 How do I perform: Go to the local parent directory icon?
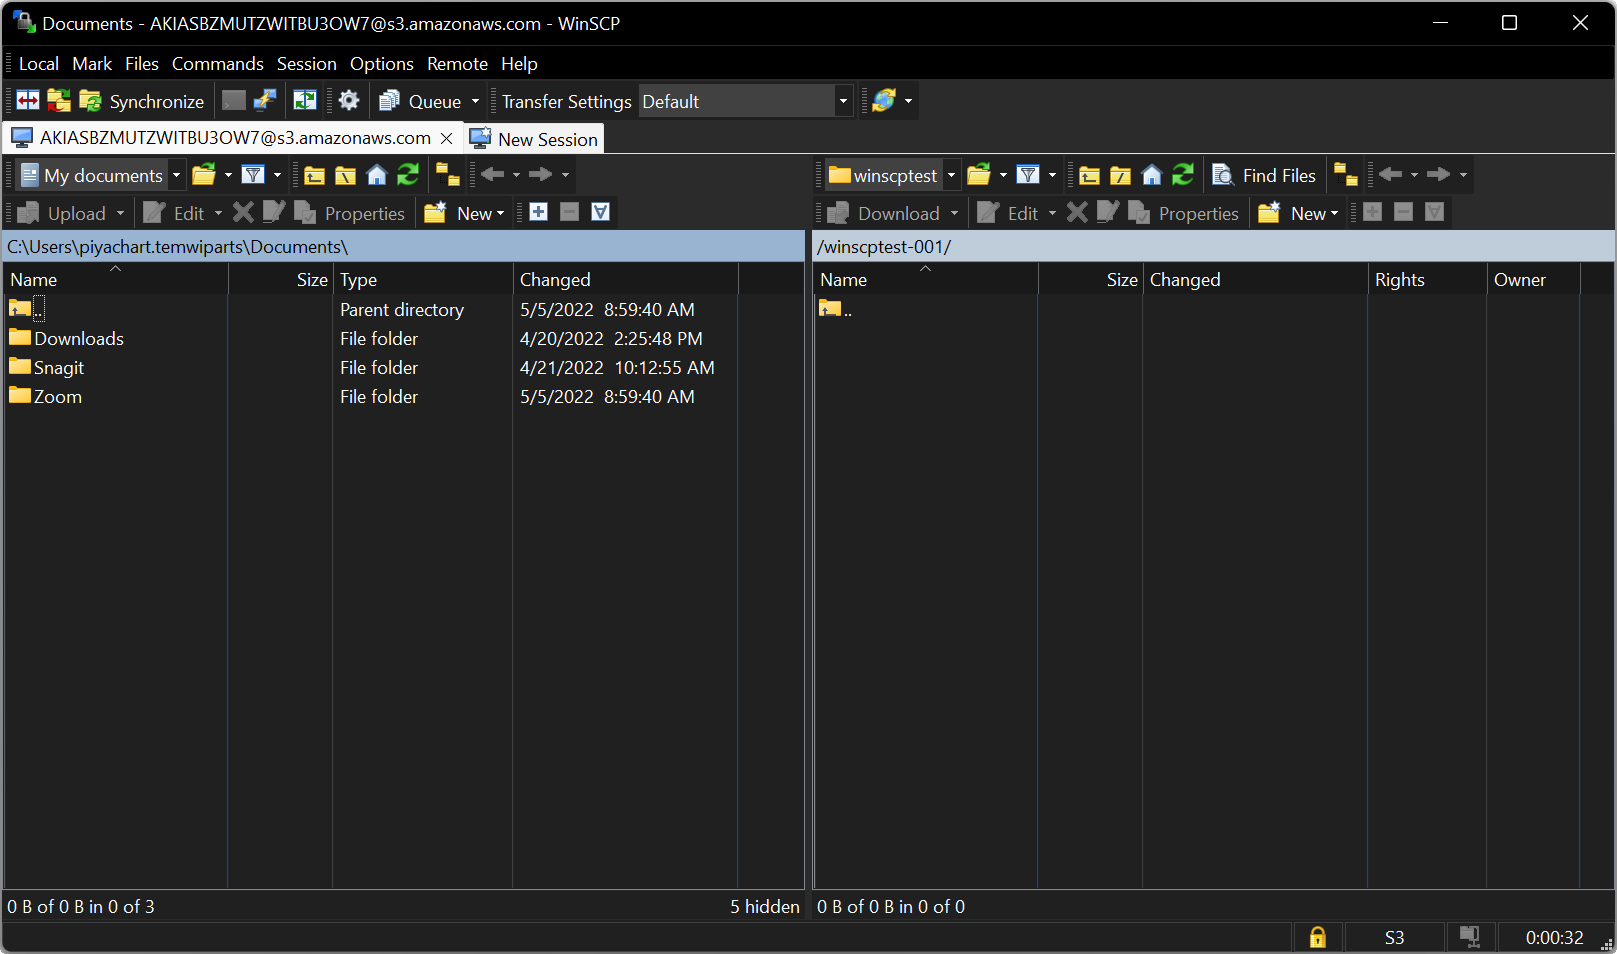314,175
